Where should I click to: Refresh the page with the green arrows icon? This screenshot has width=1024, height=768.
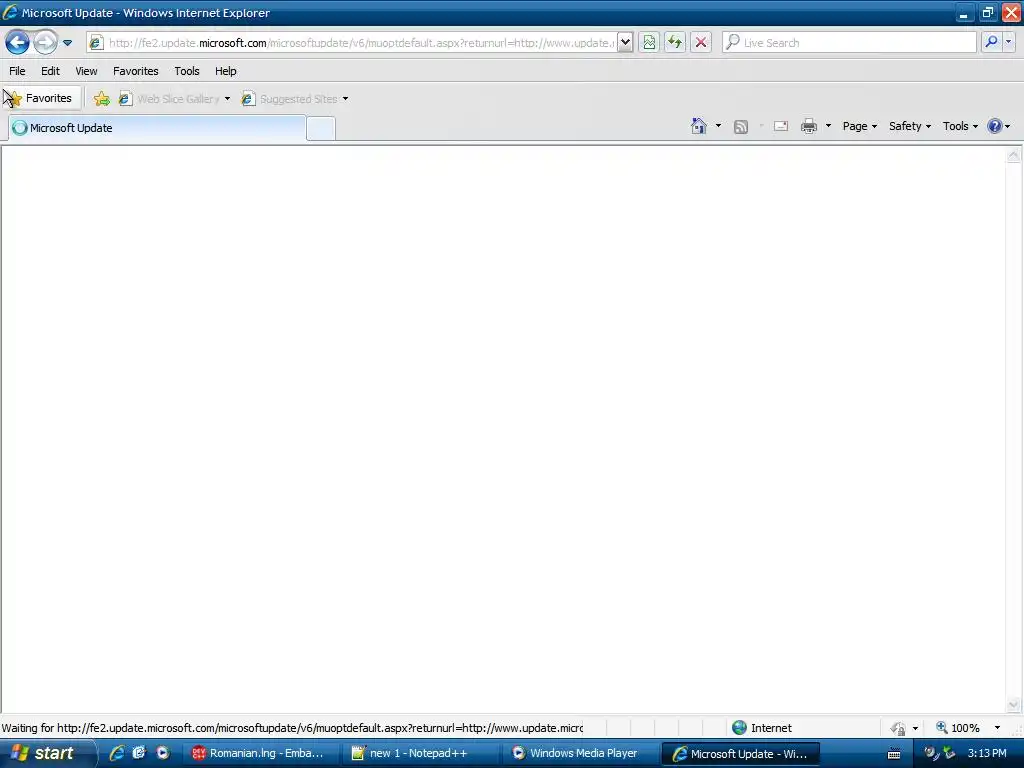[x=675, y=43]
